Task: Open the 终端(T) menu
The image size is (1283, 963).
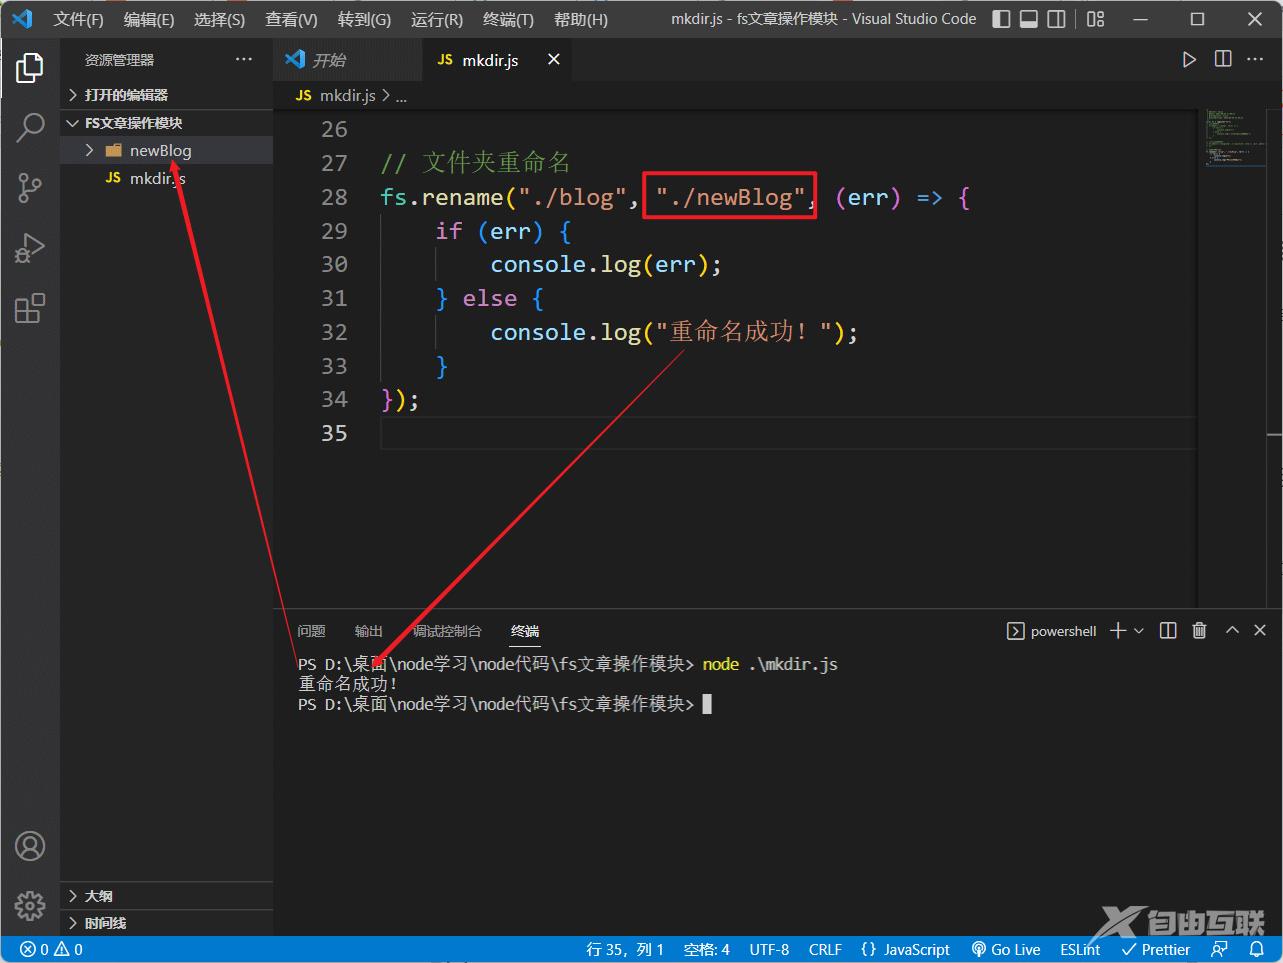Action: [508, 19]
